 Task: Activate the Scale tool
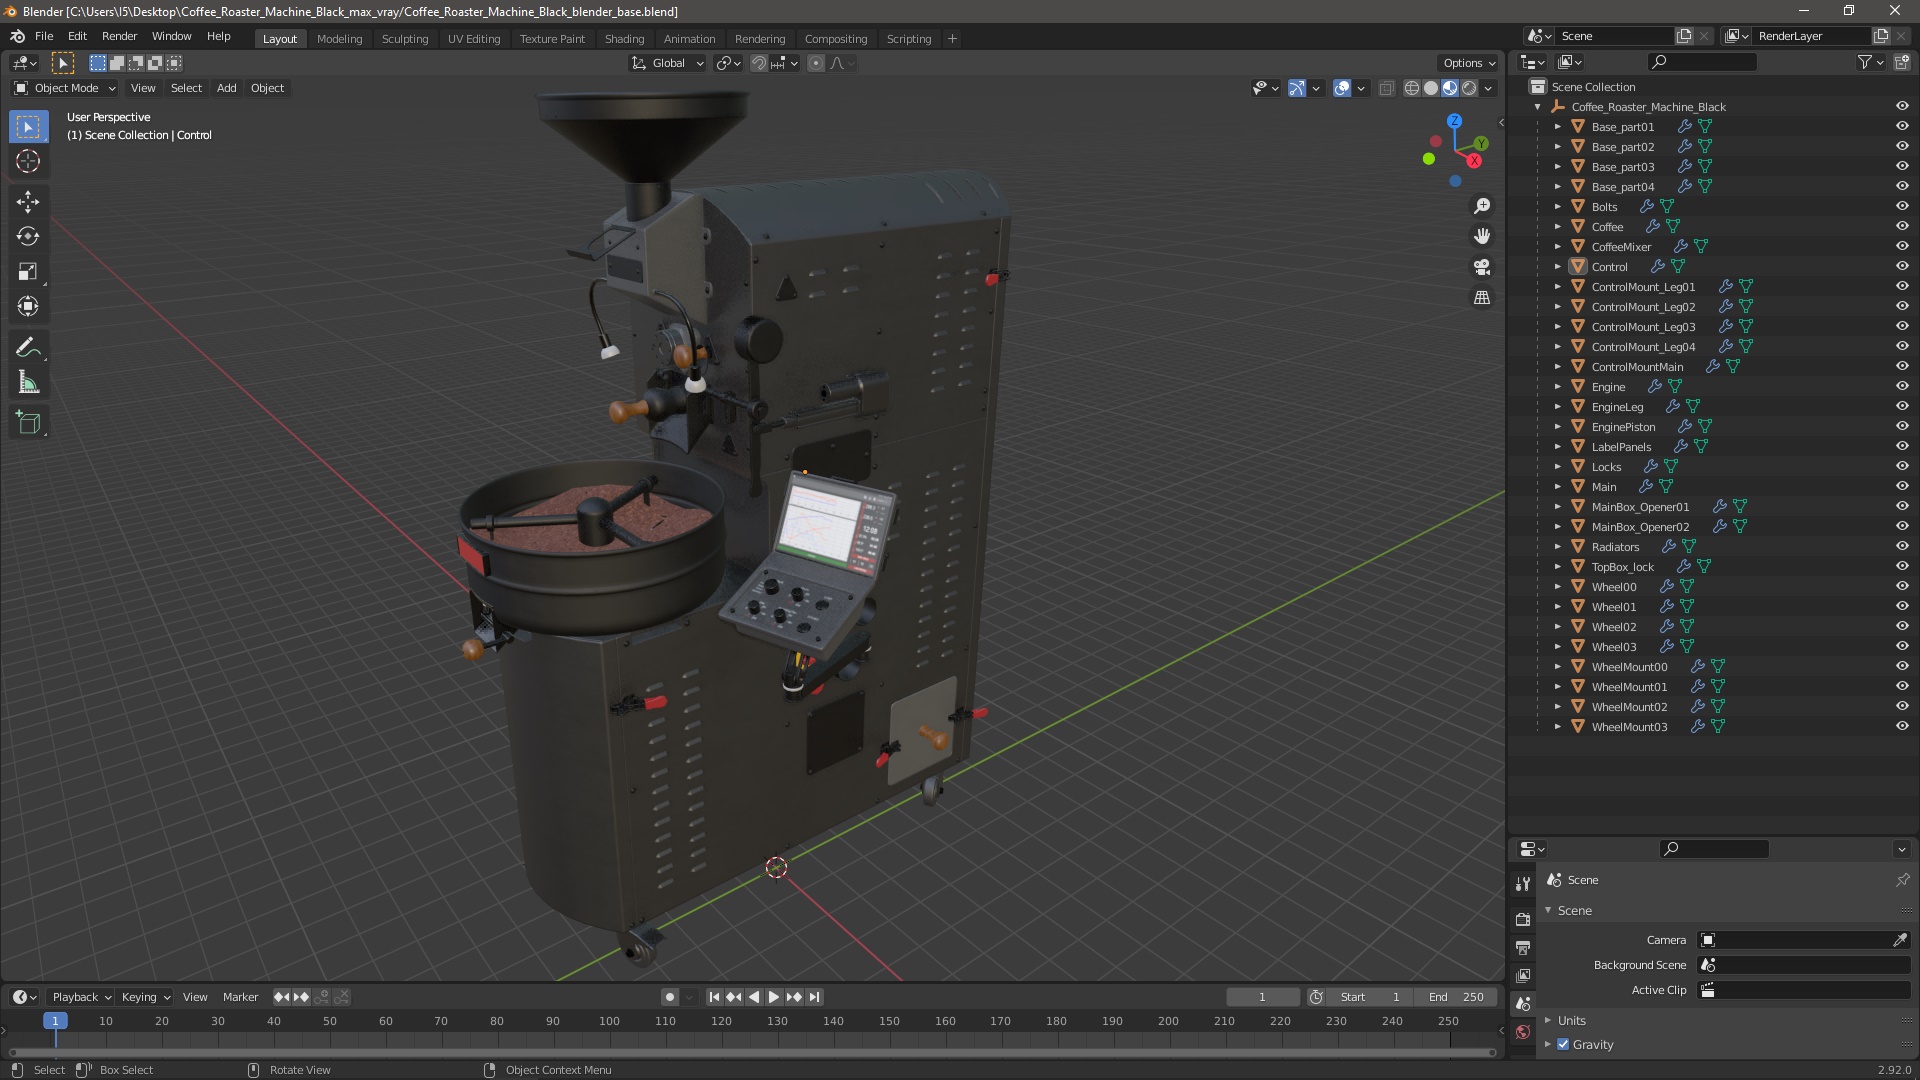(28, 271)
